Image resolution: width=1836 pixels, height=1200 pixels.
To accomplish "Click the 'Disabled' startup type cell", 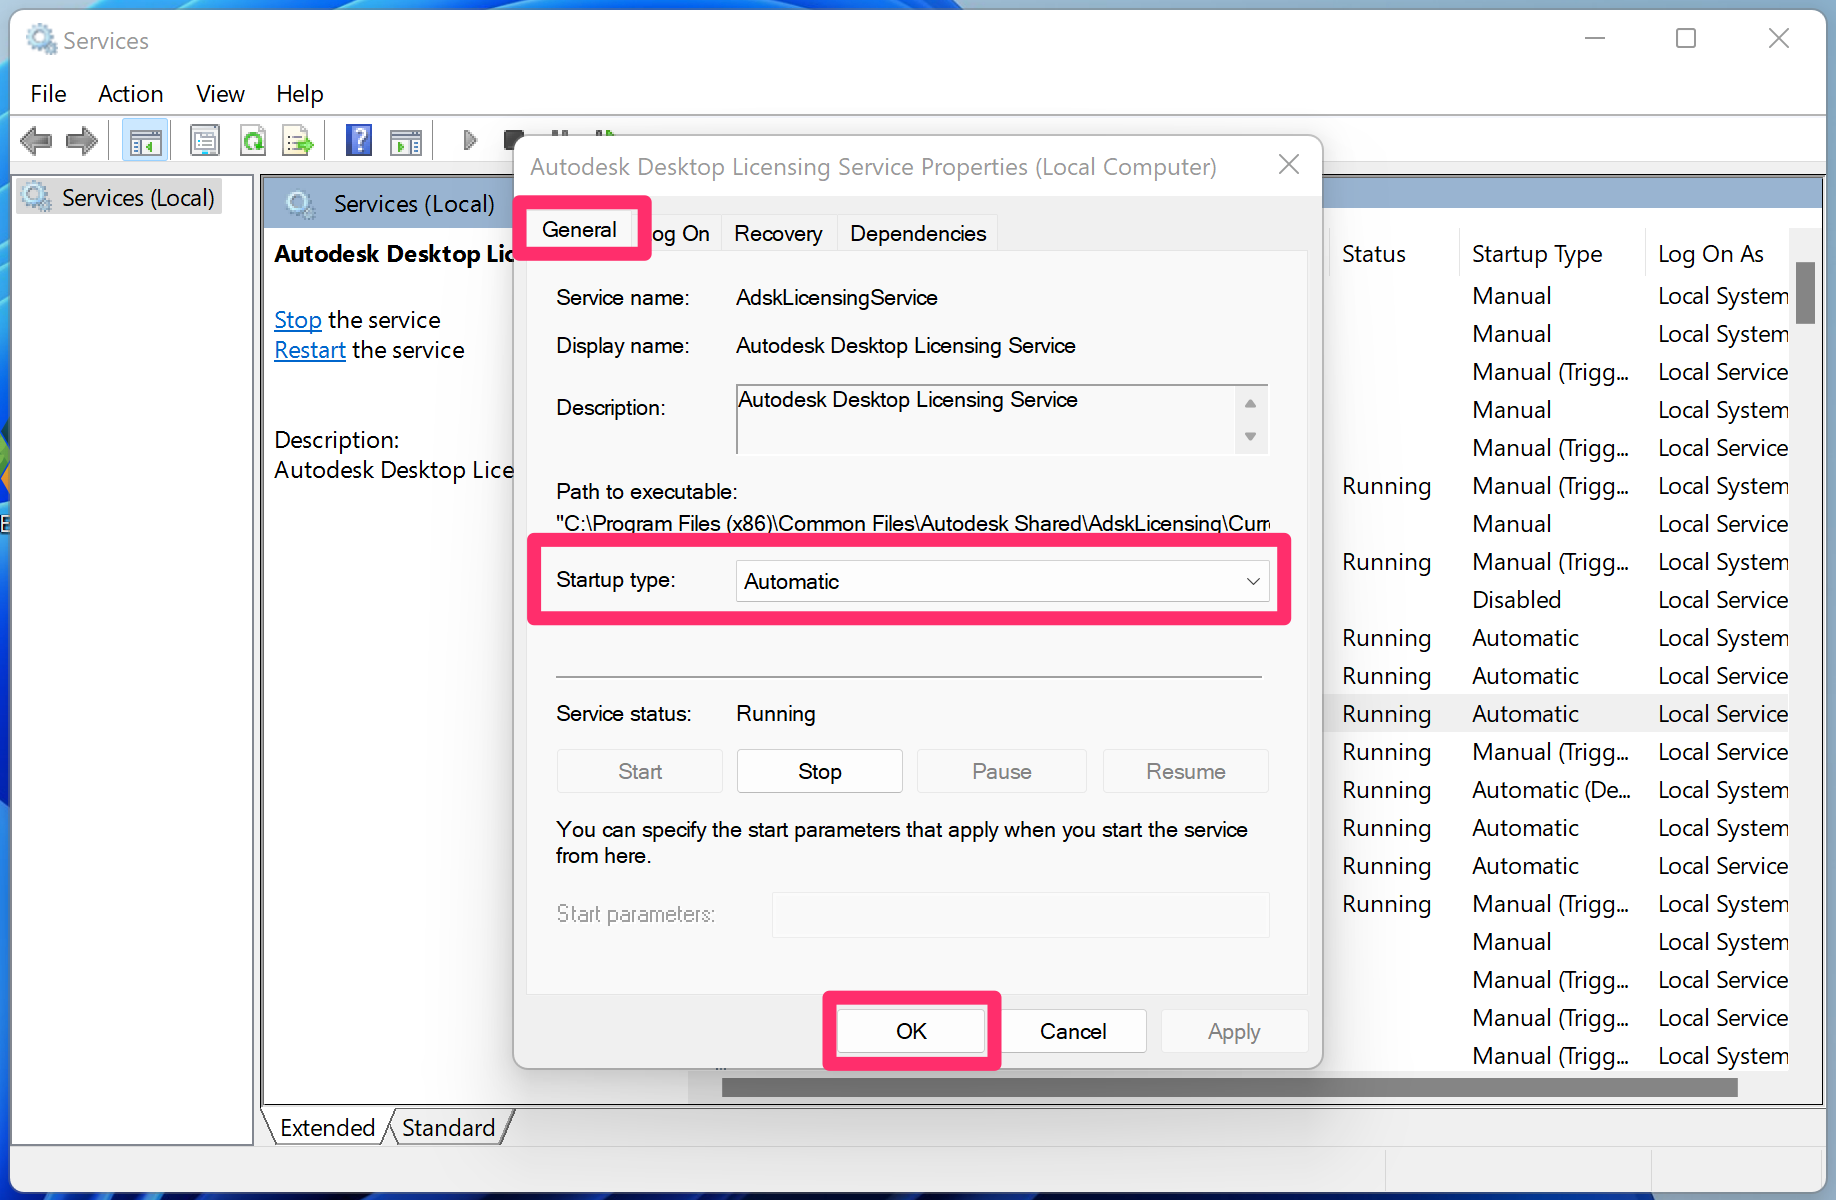I will coord(1516,600).
